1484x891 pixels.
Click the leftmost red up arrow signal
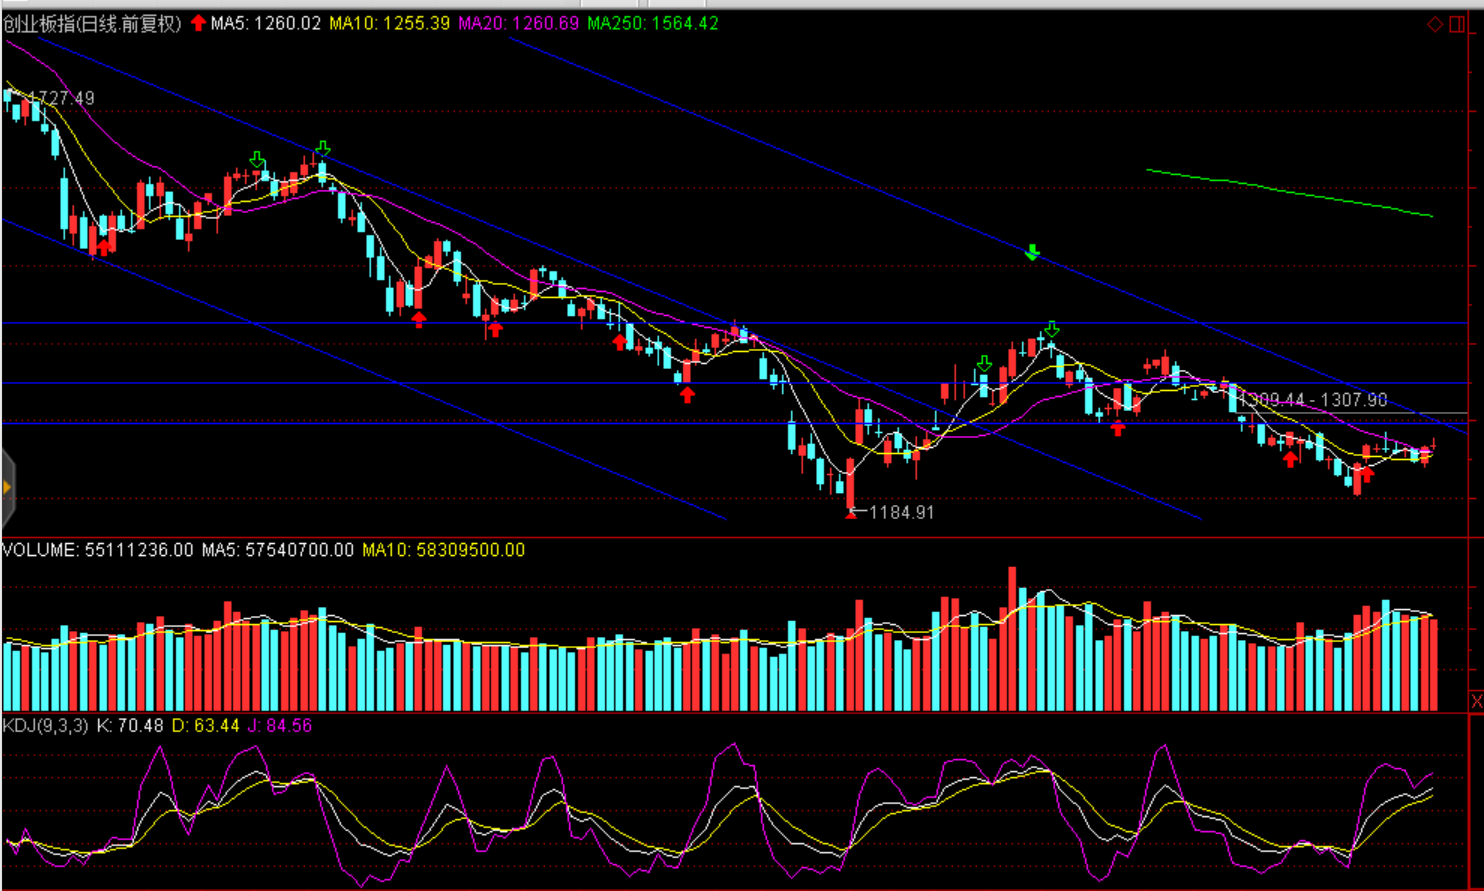tap(103, 247)
